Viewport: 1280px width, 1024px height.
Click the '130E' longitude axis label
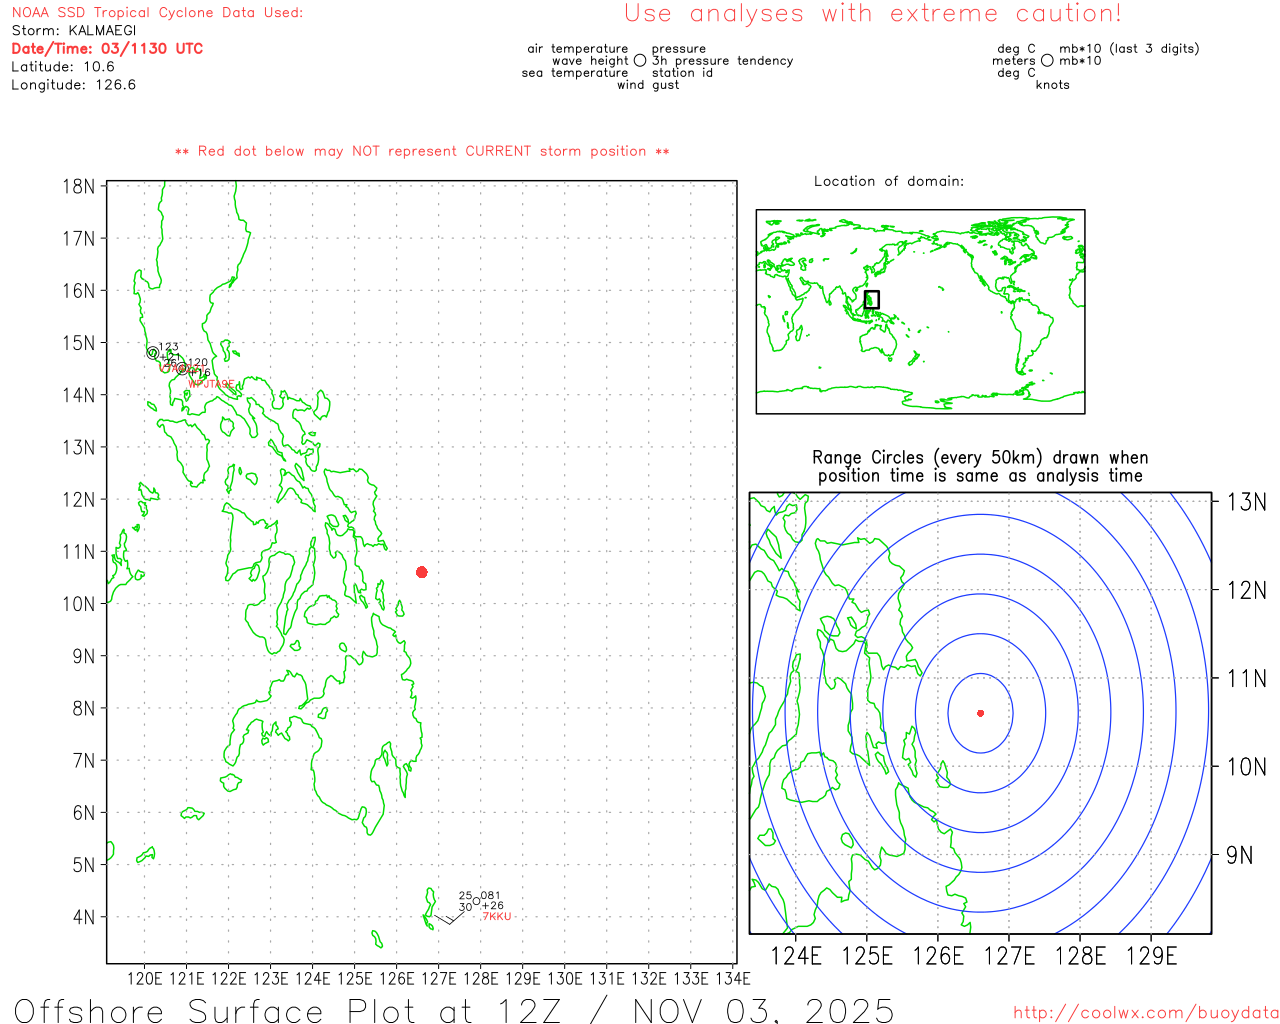coord(564,978)
